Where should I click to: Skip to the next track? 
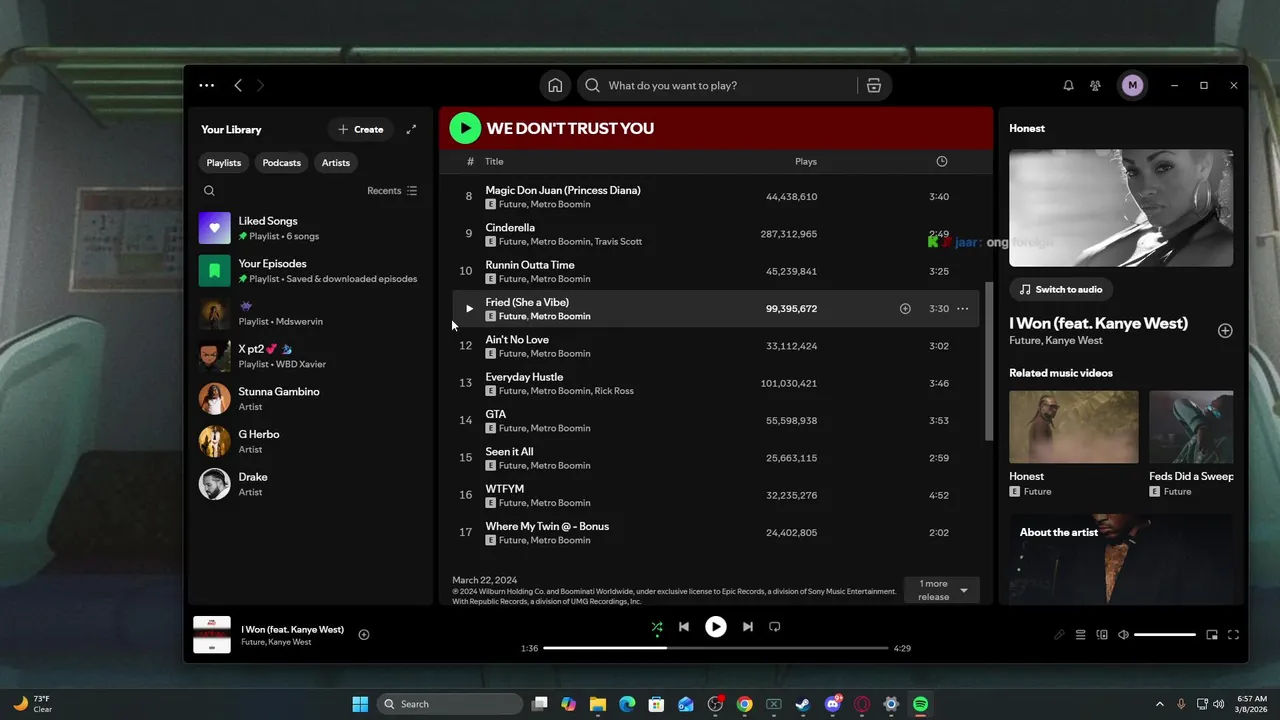pos(747,627)
